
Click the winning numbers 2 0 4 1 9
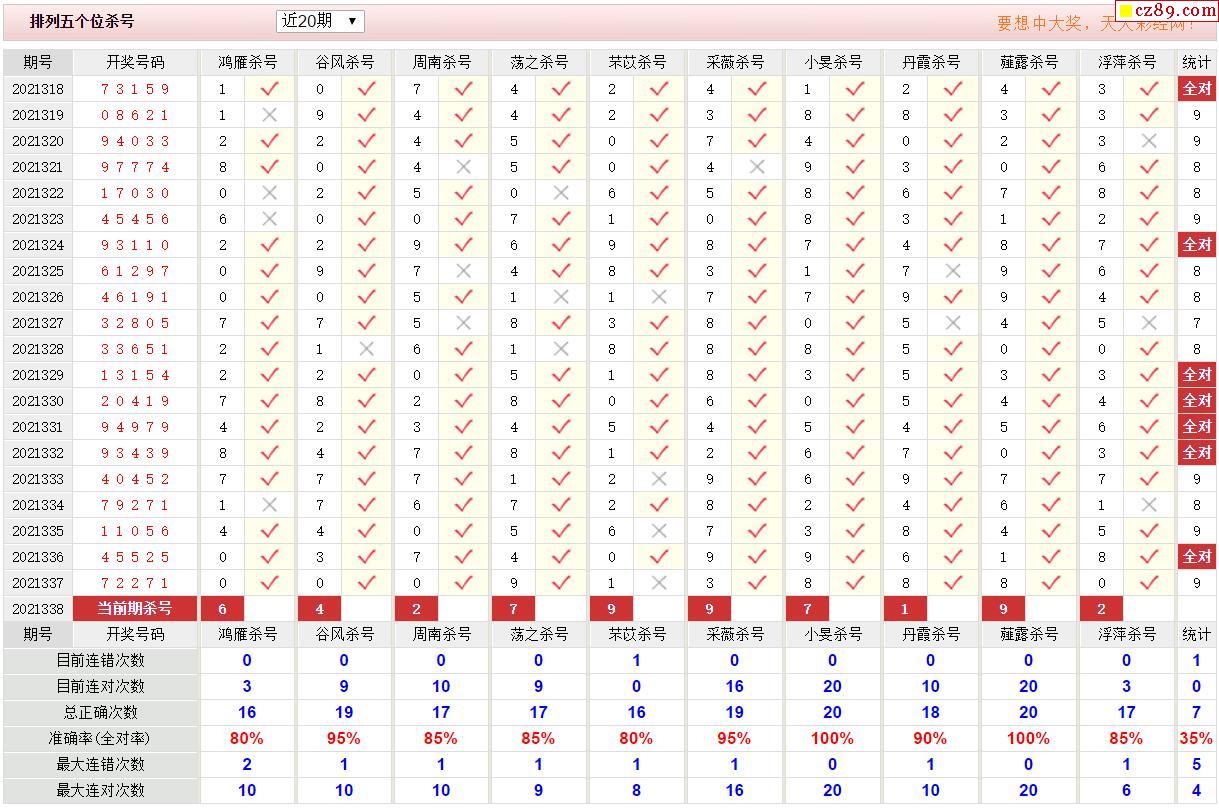click(x=135, y=401)
